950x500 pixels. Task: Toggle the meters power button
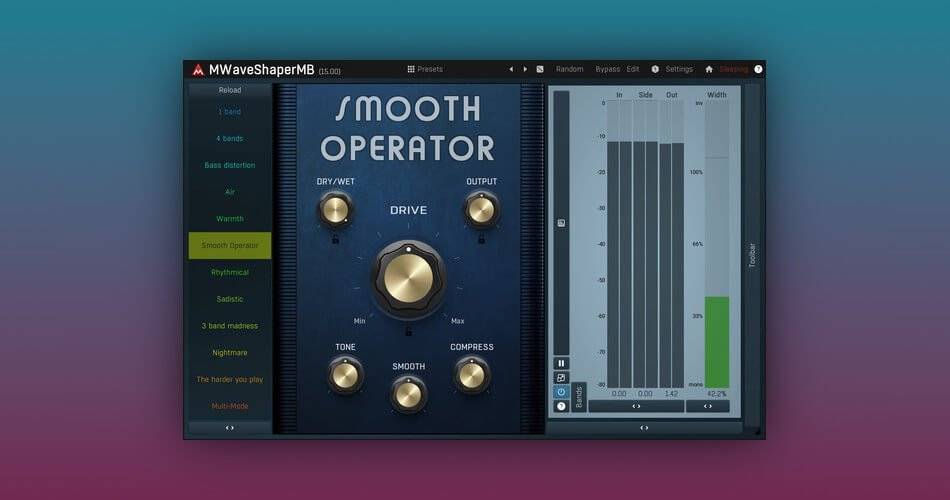[x=561, y=392]
